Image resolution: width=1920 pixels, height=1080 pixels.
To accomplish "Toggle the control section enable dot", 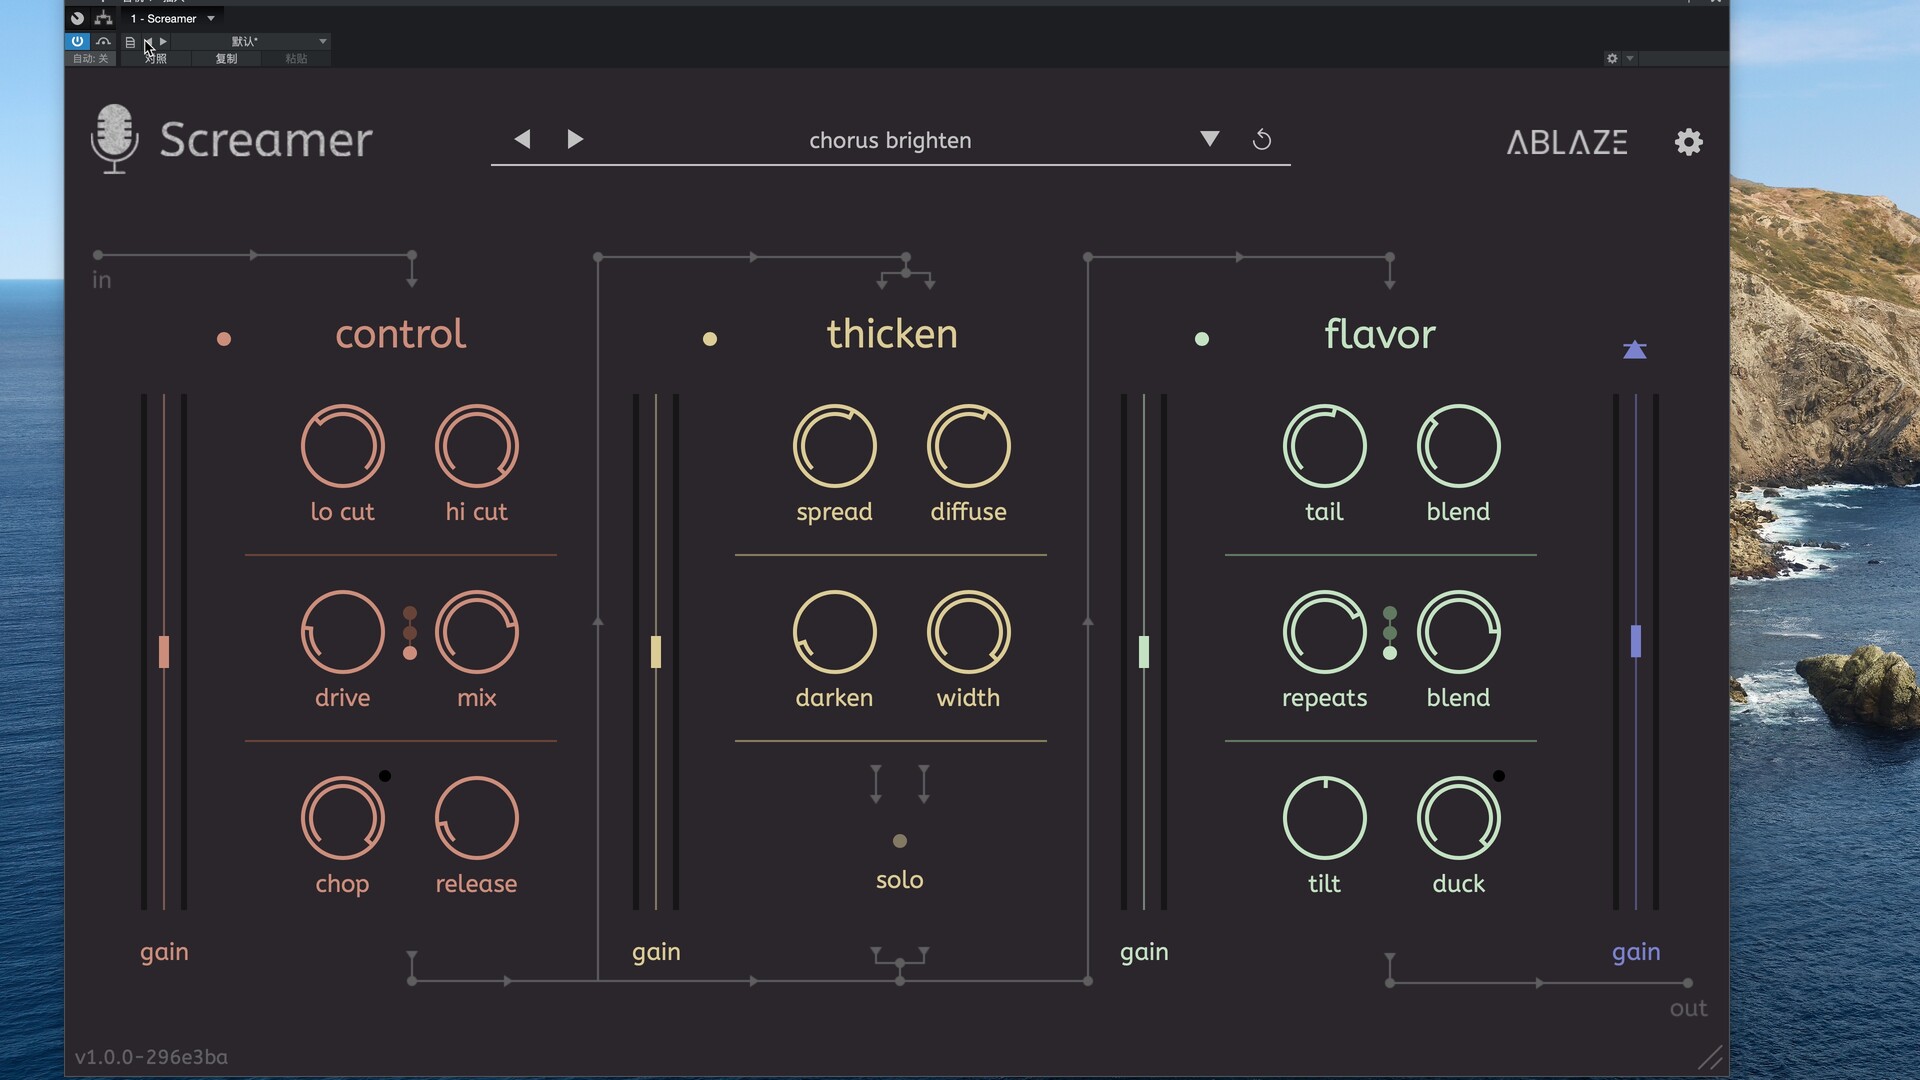I will coord(224,339).
